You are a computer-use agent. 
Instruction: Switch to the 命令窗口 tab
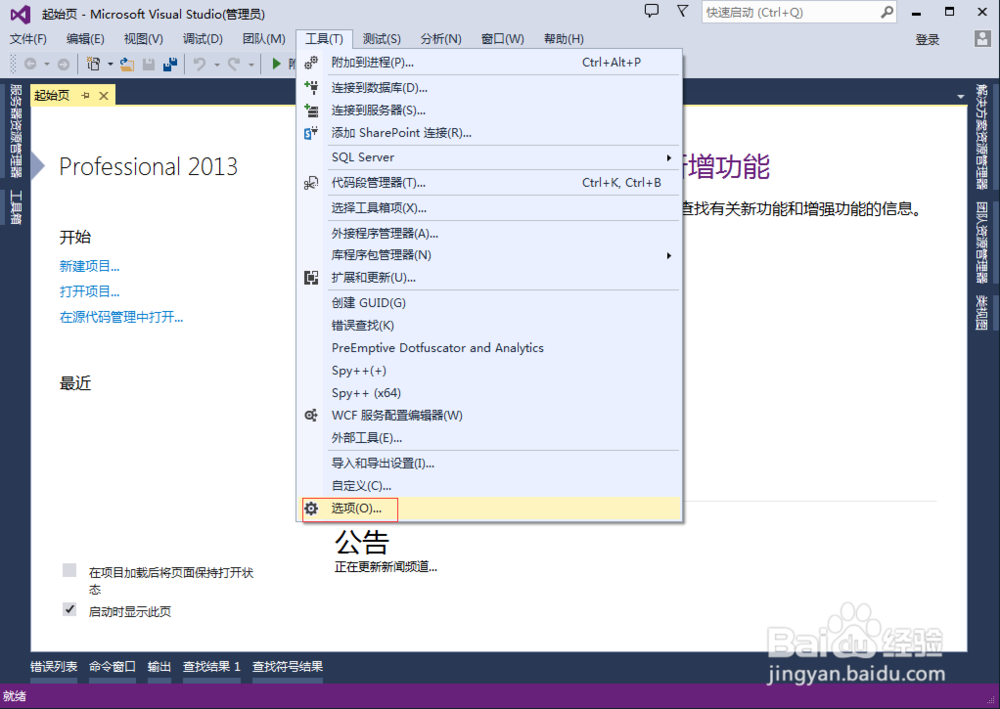click(112, 667)
